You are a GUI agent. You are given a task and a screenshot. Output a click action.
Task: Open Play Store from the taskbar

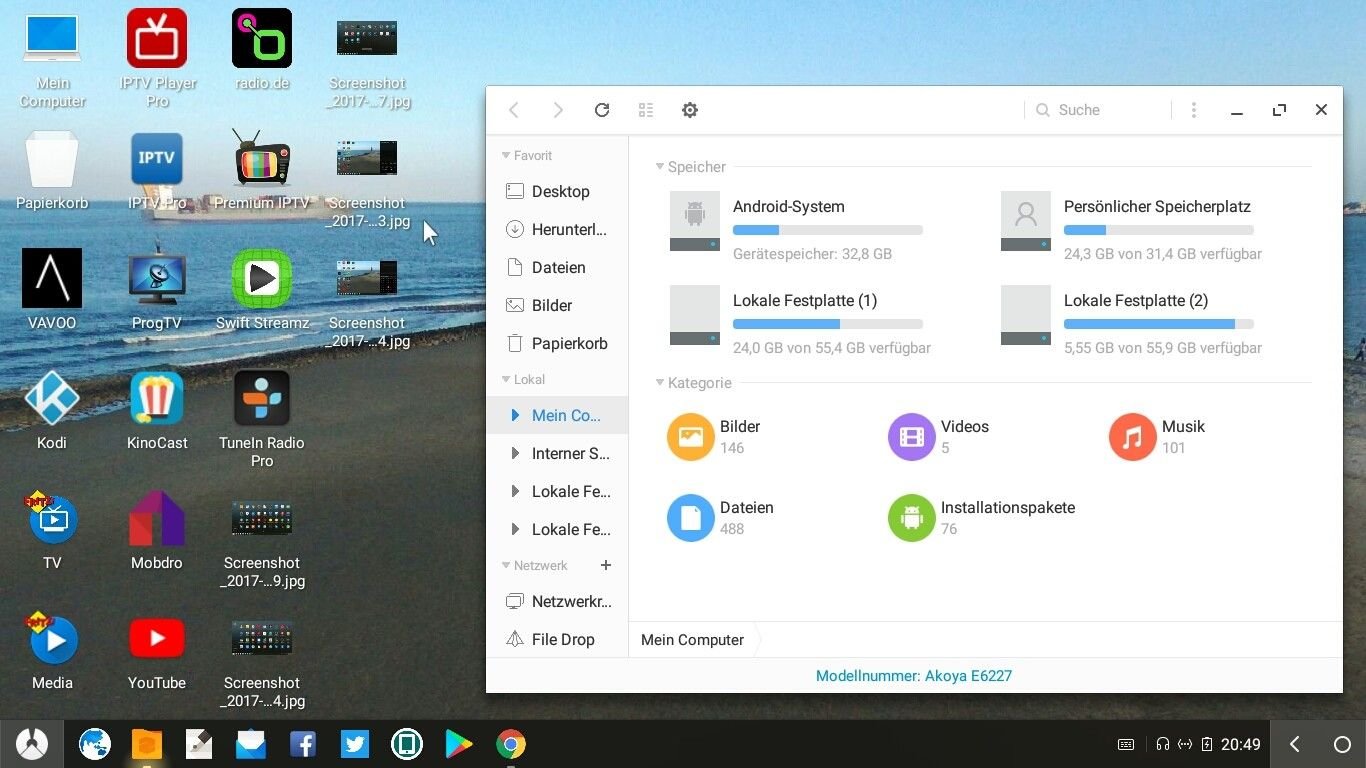[x=459, y=744]
